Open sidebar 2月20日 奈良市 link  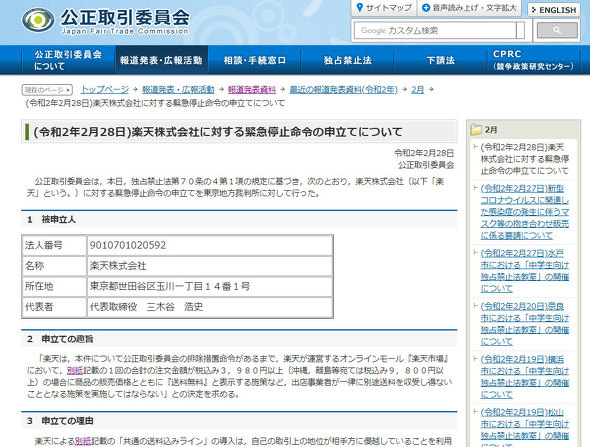(x=525, y=324)
